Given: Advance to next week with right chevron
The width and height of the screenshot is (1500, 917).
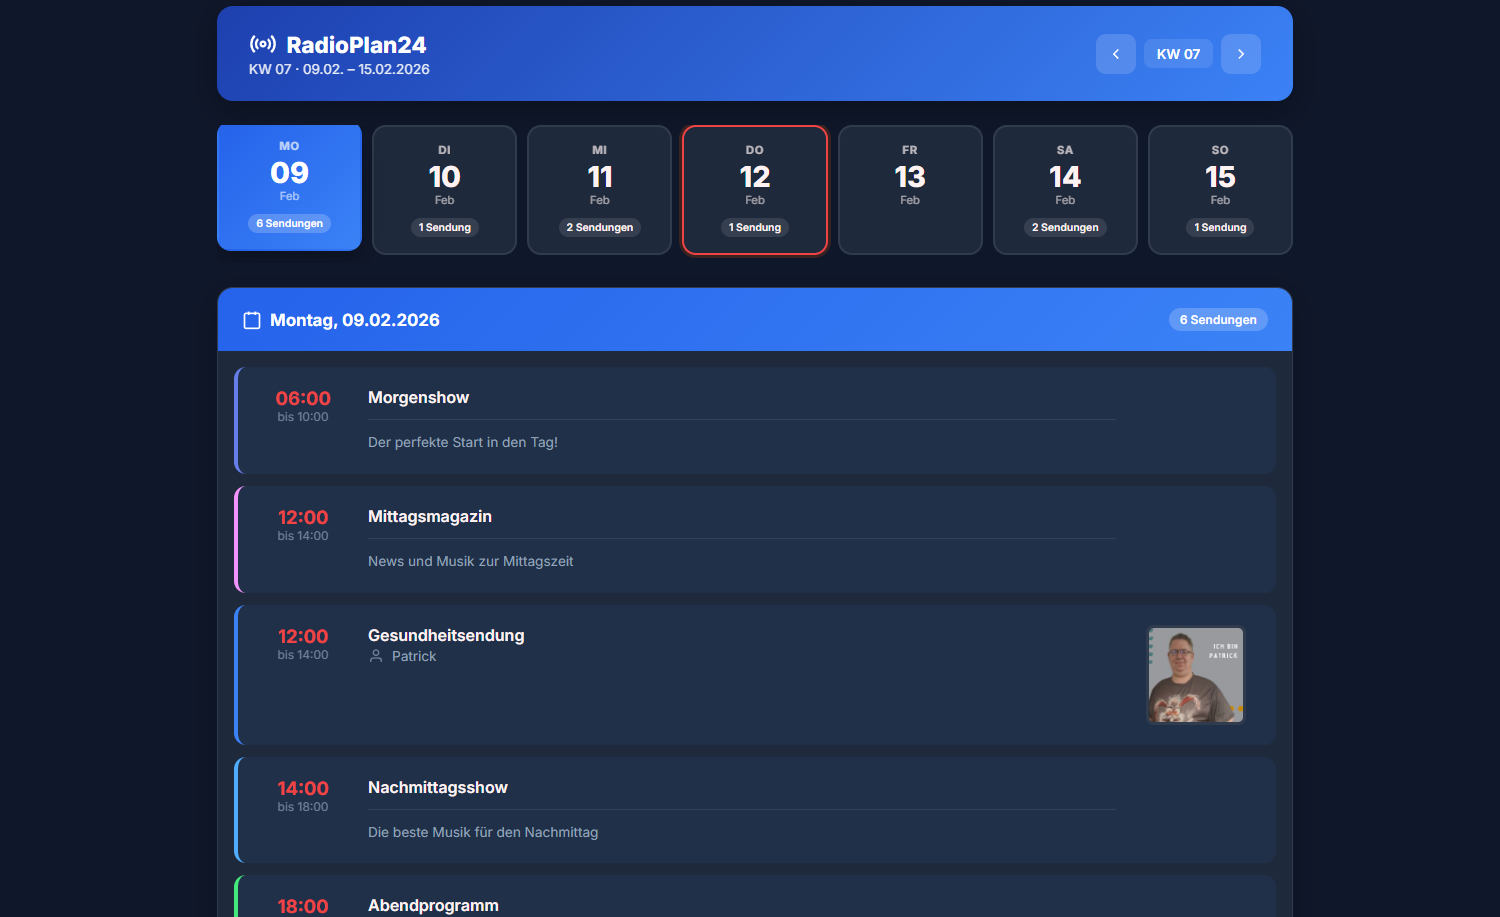Looking at the screenshot, I should (1240, 54).
